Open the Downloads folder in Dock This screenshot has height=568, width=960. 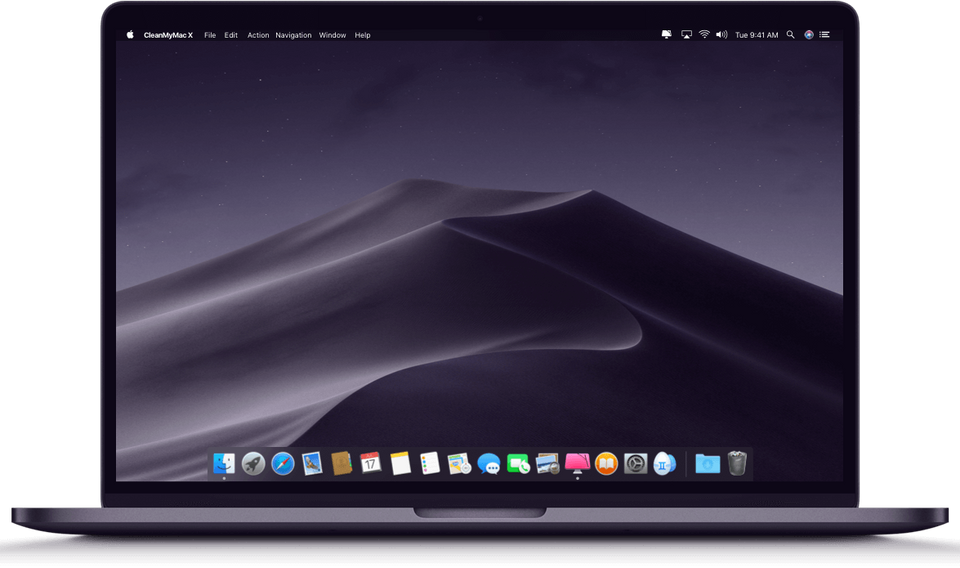(707, 464)
